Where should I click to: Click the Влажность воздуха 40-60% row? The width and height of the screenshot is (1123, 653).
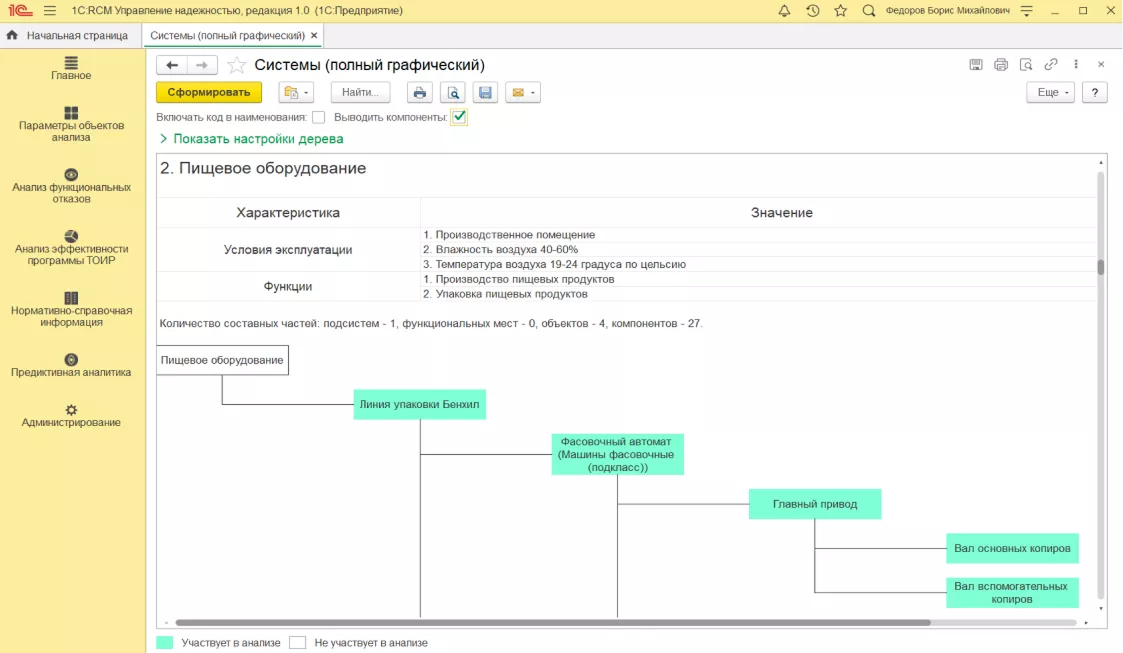(758, 250)
